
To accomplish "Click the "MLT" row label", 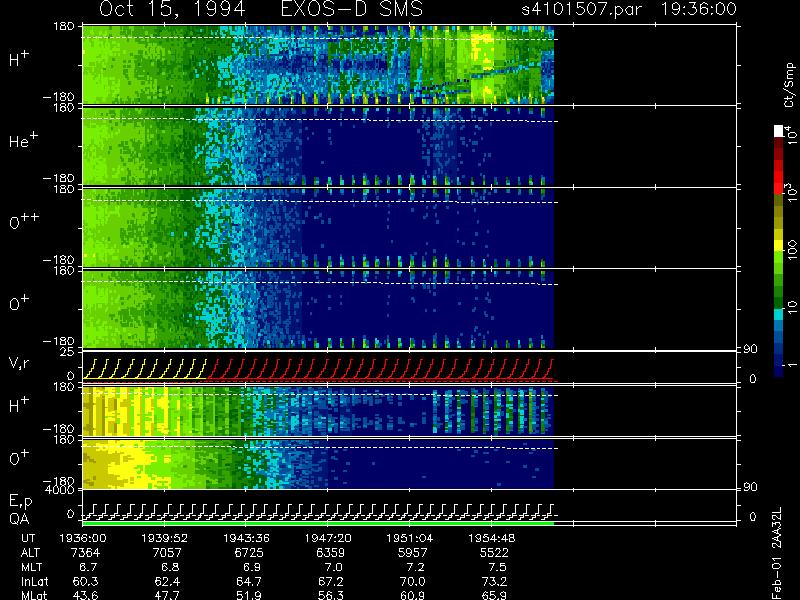I will point(31,567).
